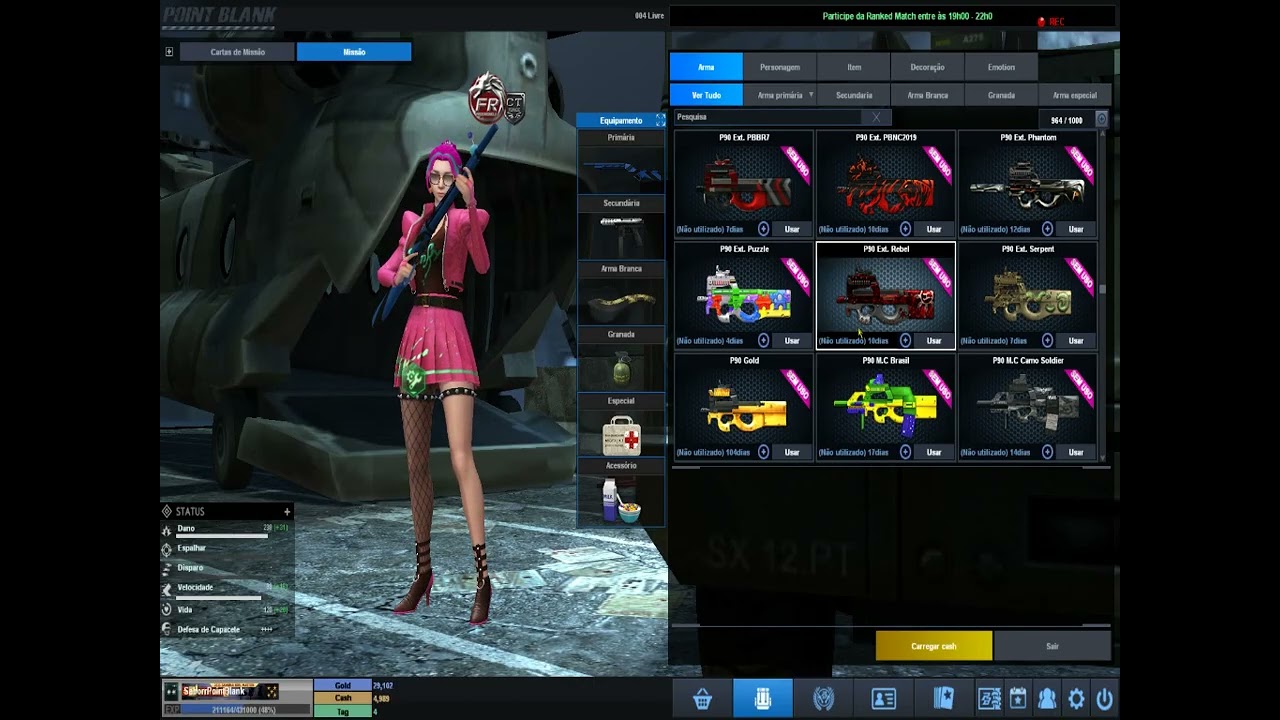
Task: Open the friends community icon
Action: click(1047, 699)
